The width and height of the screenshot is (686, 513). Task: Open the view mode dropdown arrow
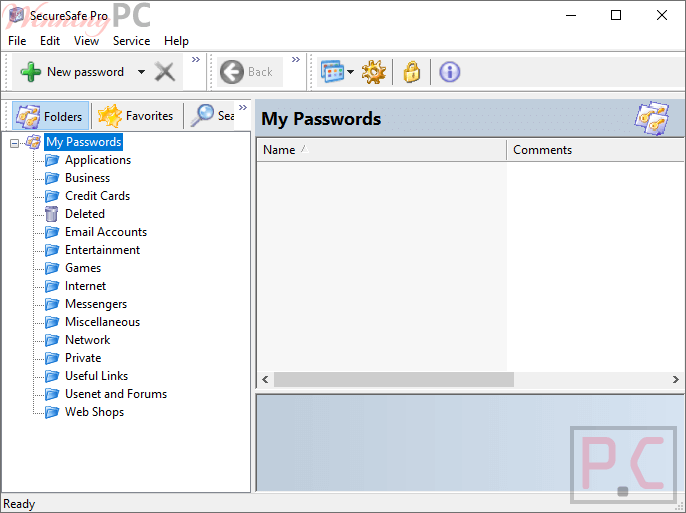pos(350,72)
